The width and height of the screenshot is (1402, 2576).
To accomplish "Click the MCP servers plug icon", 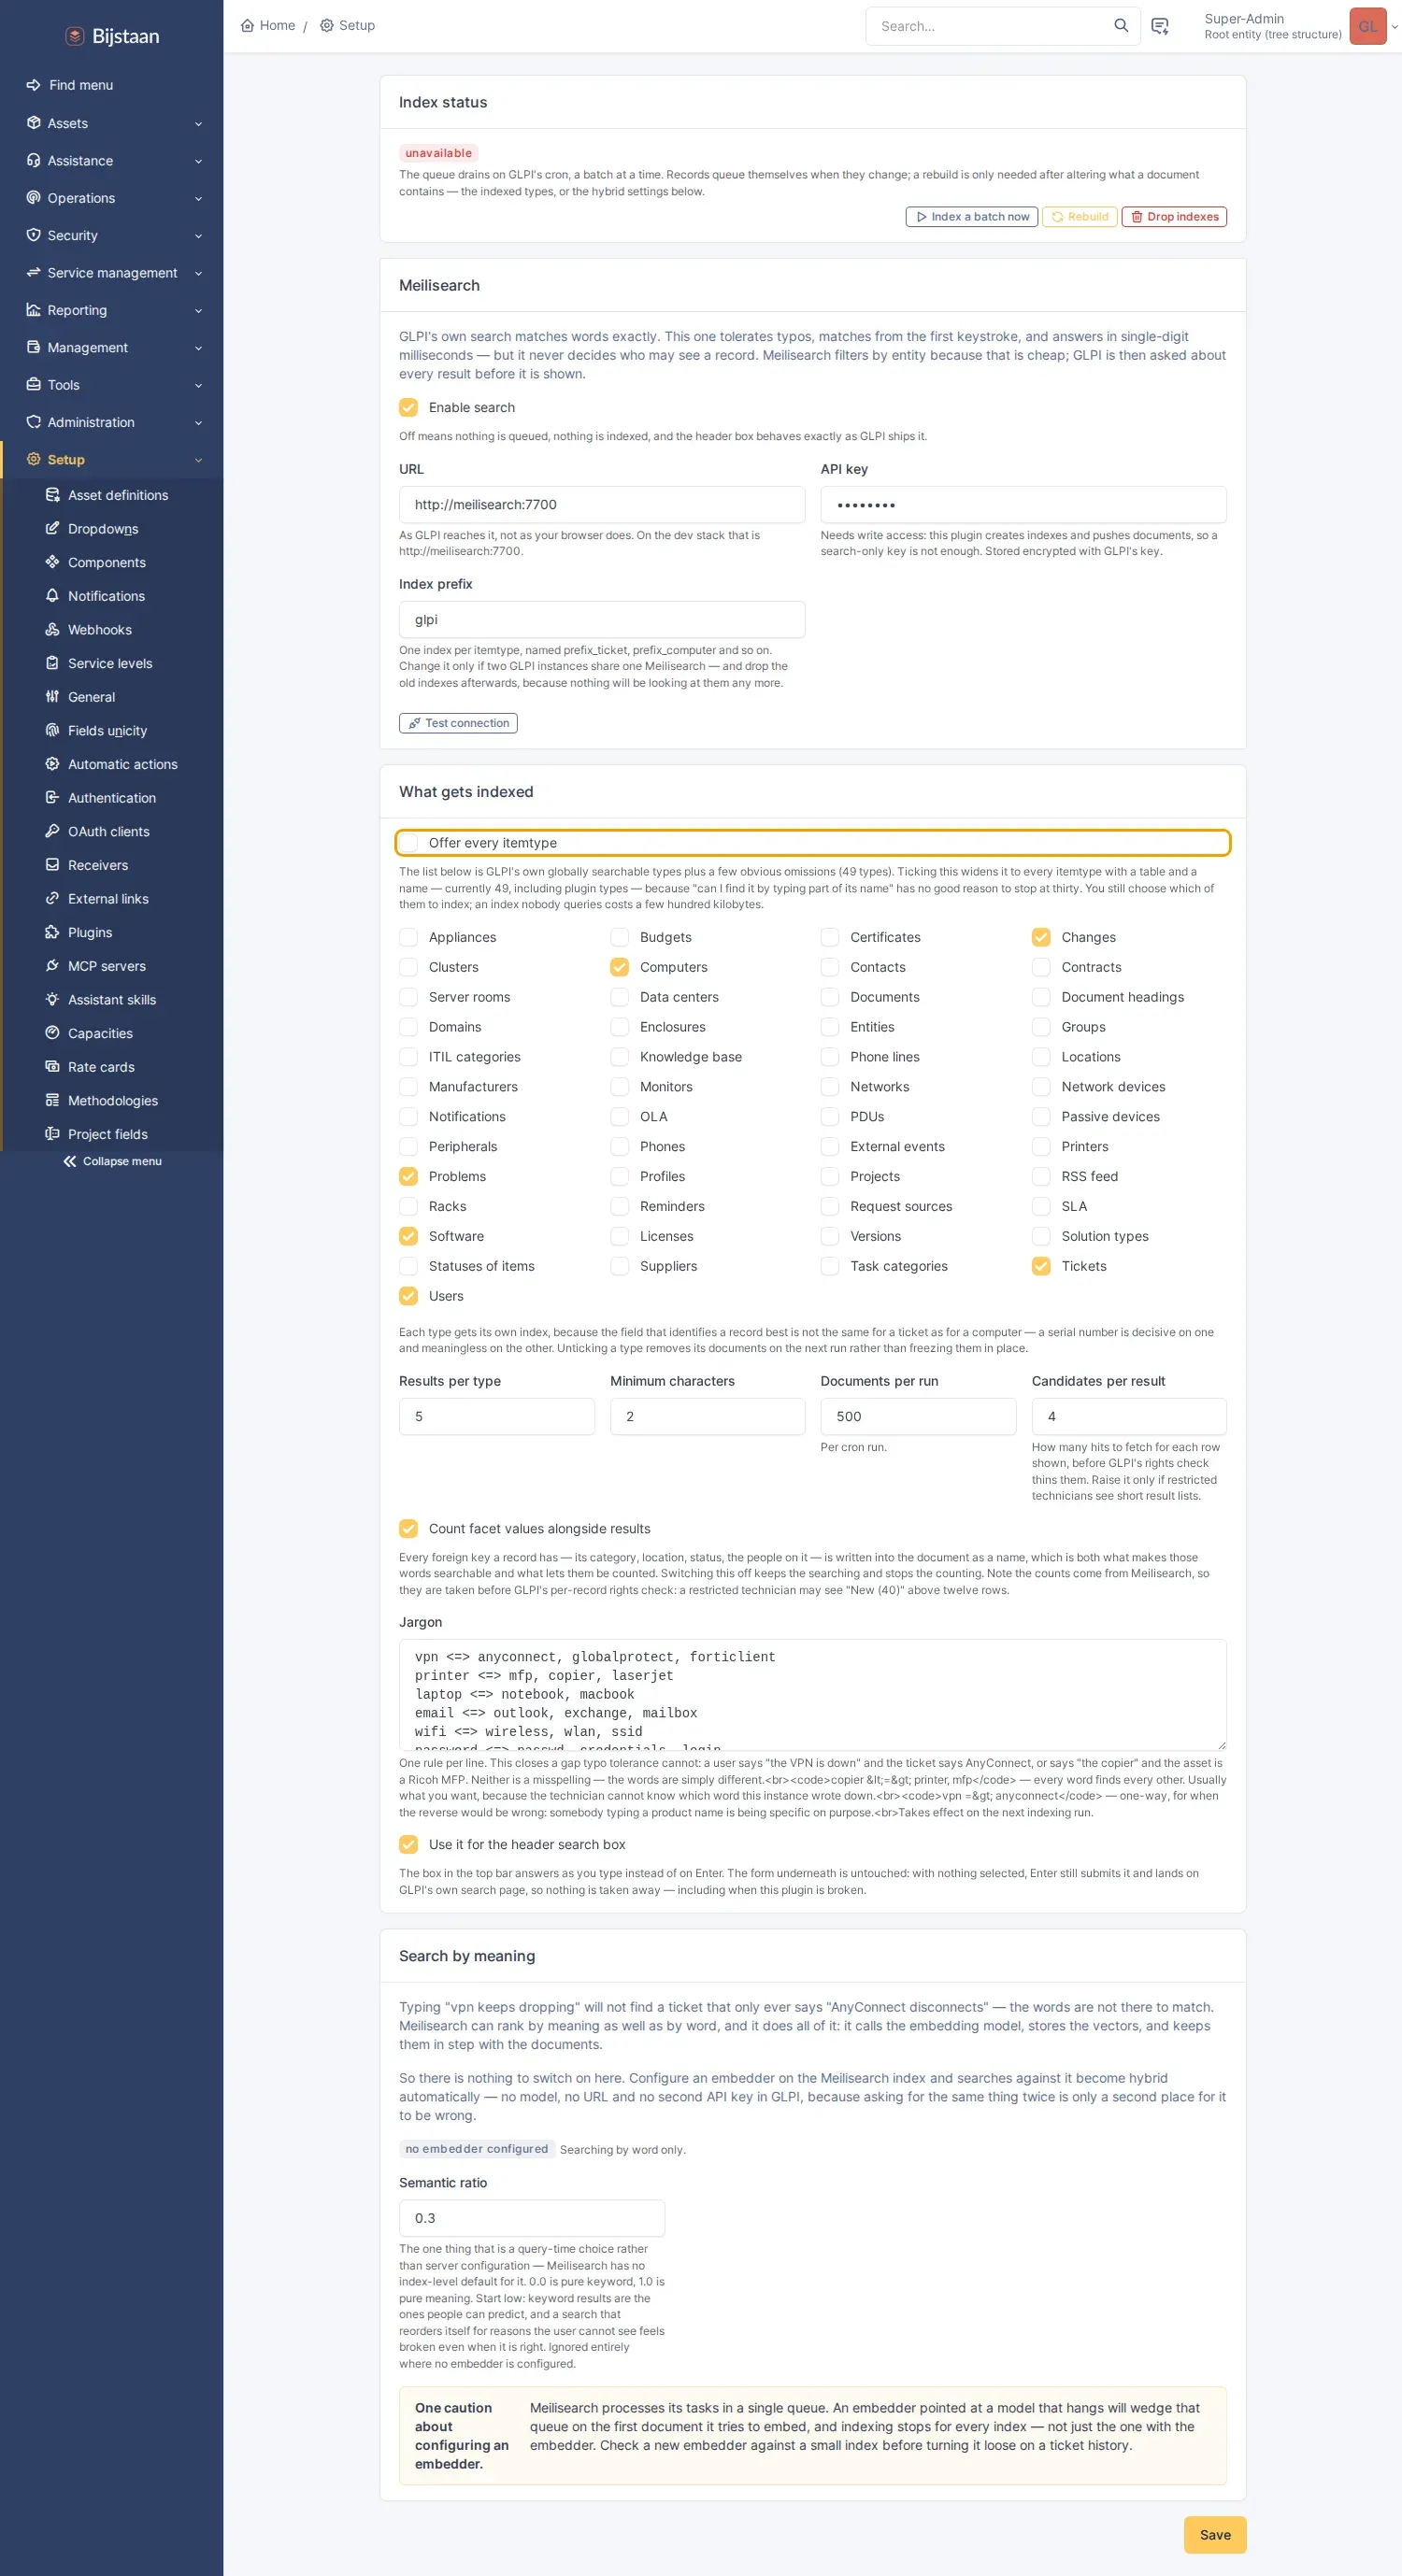I will point(53,965).
